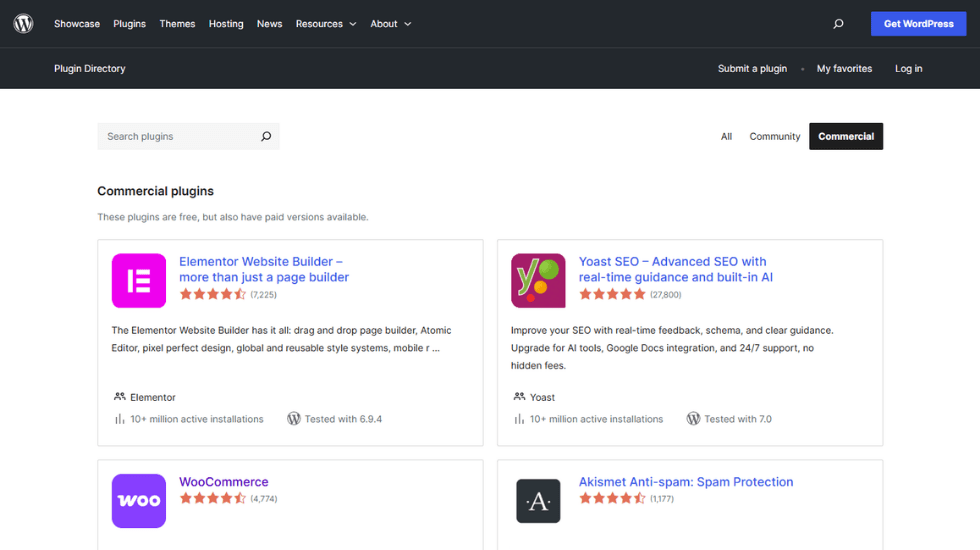Open the Hosting nav item
The width and height of the screenshot is (980, 550).
click(226, 24)
